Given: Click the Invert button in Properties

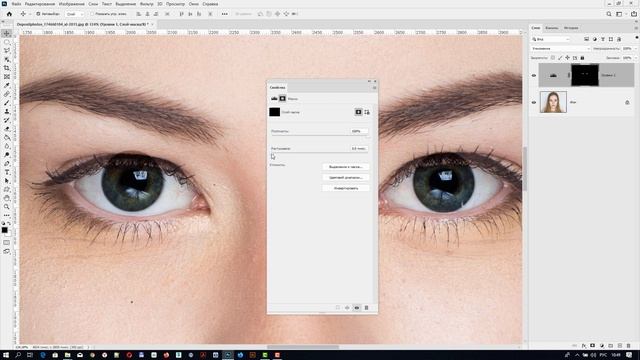Looking at the screenshot, I should pyautogui.click(x=345, y=188).
